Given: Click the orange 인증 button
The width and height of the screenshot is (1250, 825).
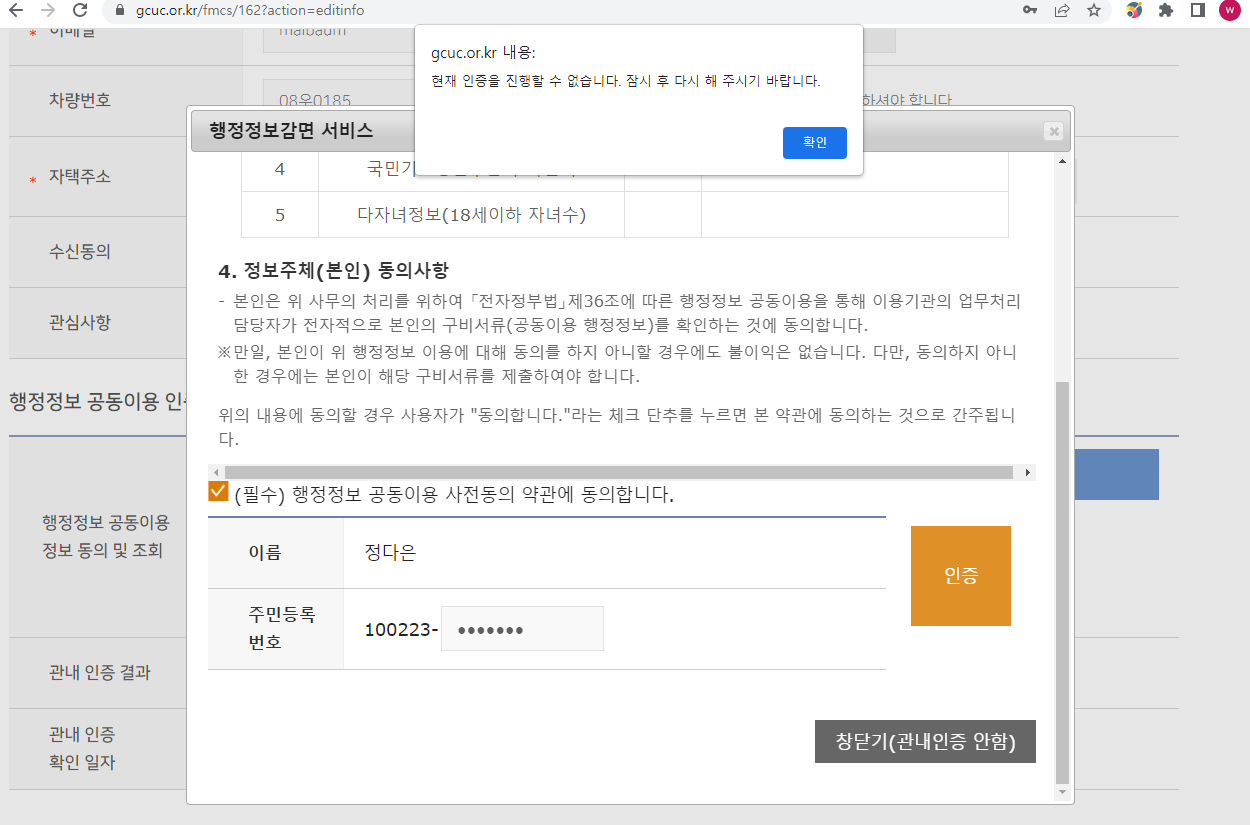Looking at the screenshot, I should click(x=960, y=576).
